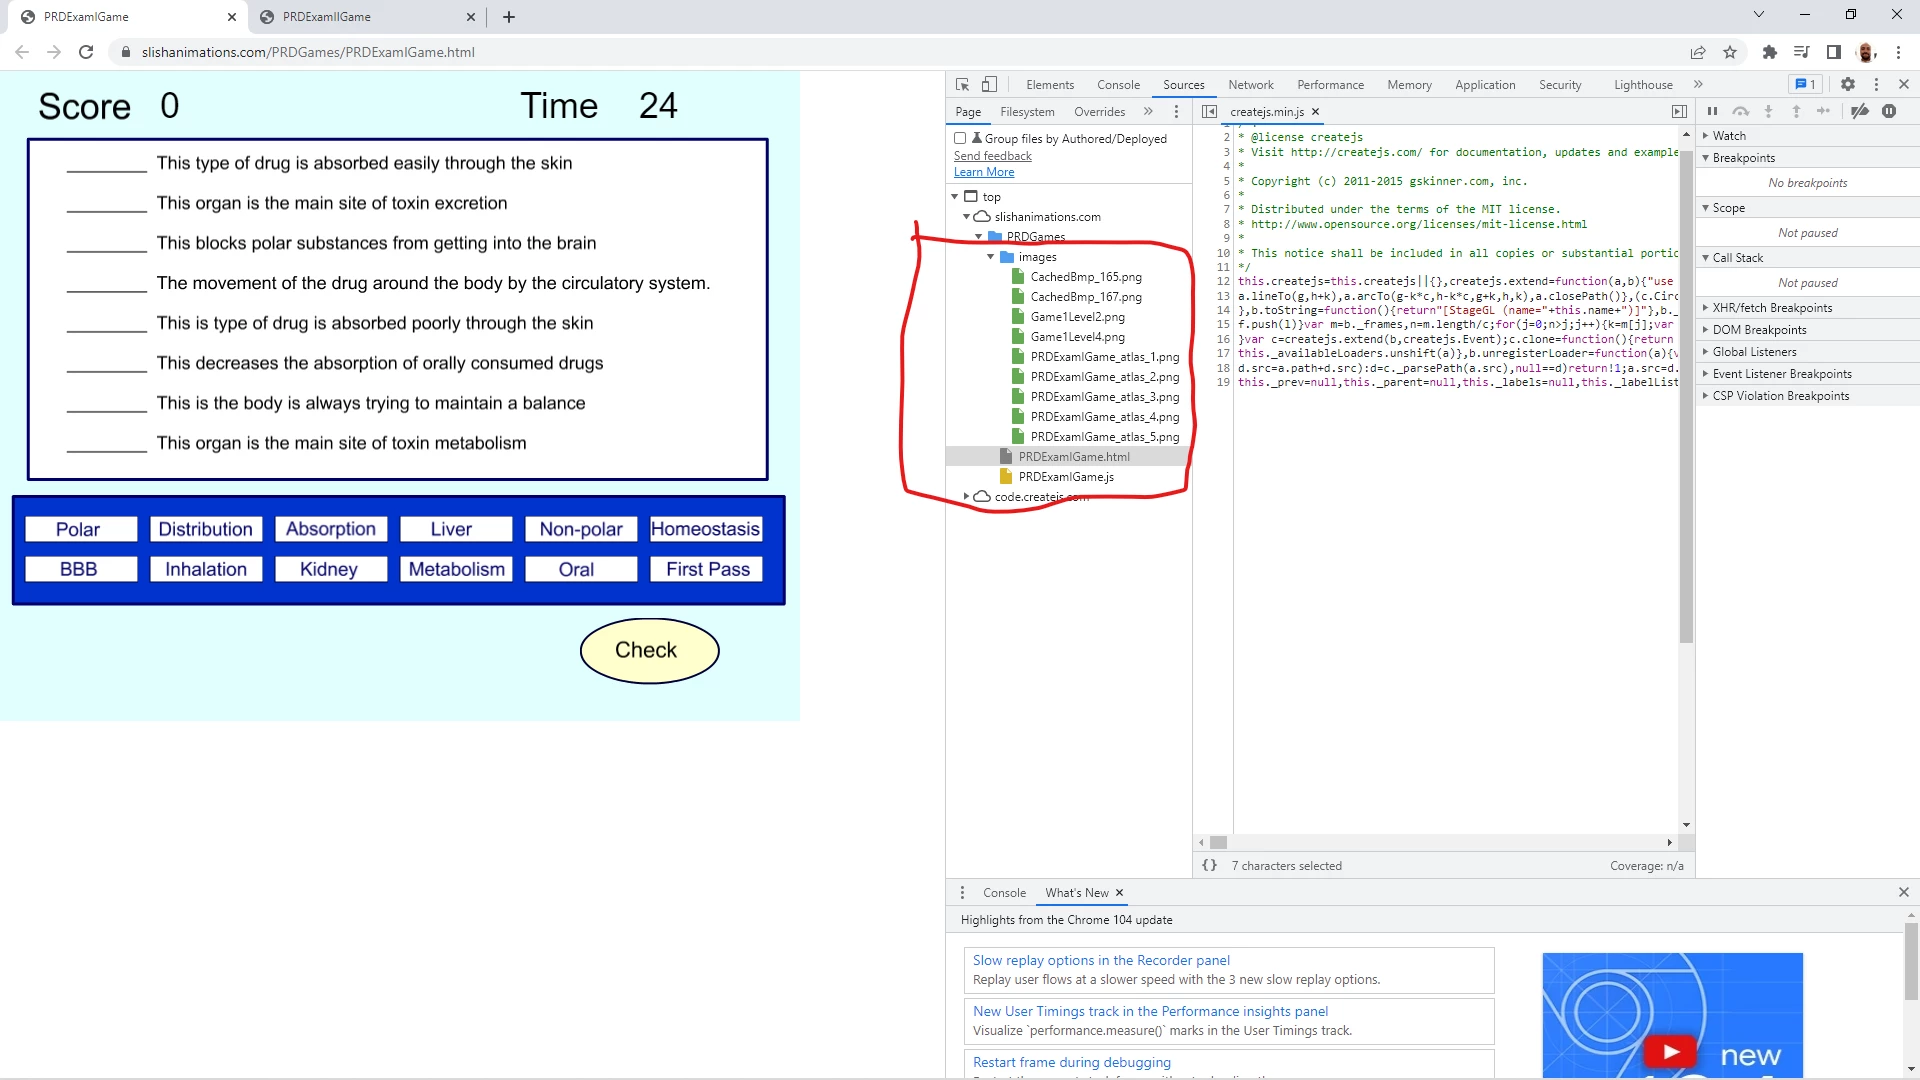
Task: Click deactivate breakpoints icon
Action: tap(1860, 112)
